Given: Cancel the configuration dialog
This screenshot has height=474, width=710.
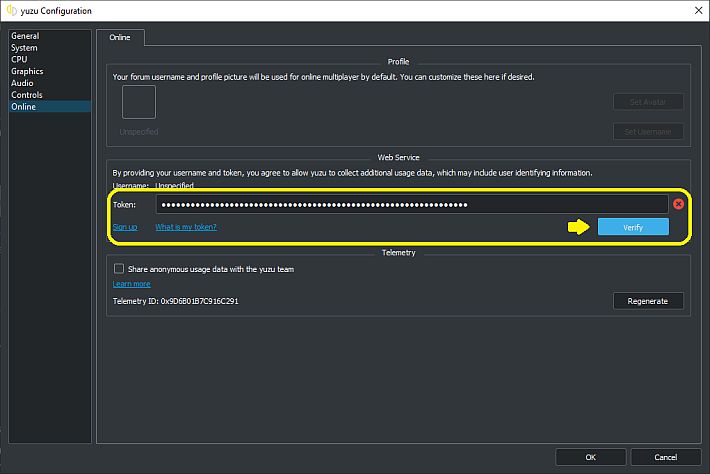Looking at the screenshot, I should point(666,457).
